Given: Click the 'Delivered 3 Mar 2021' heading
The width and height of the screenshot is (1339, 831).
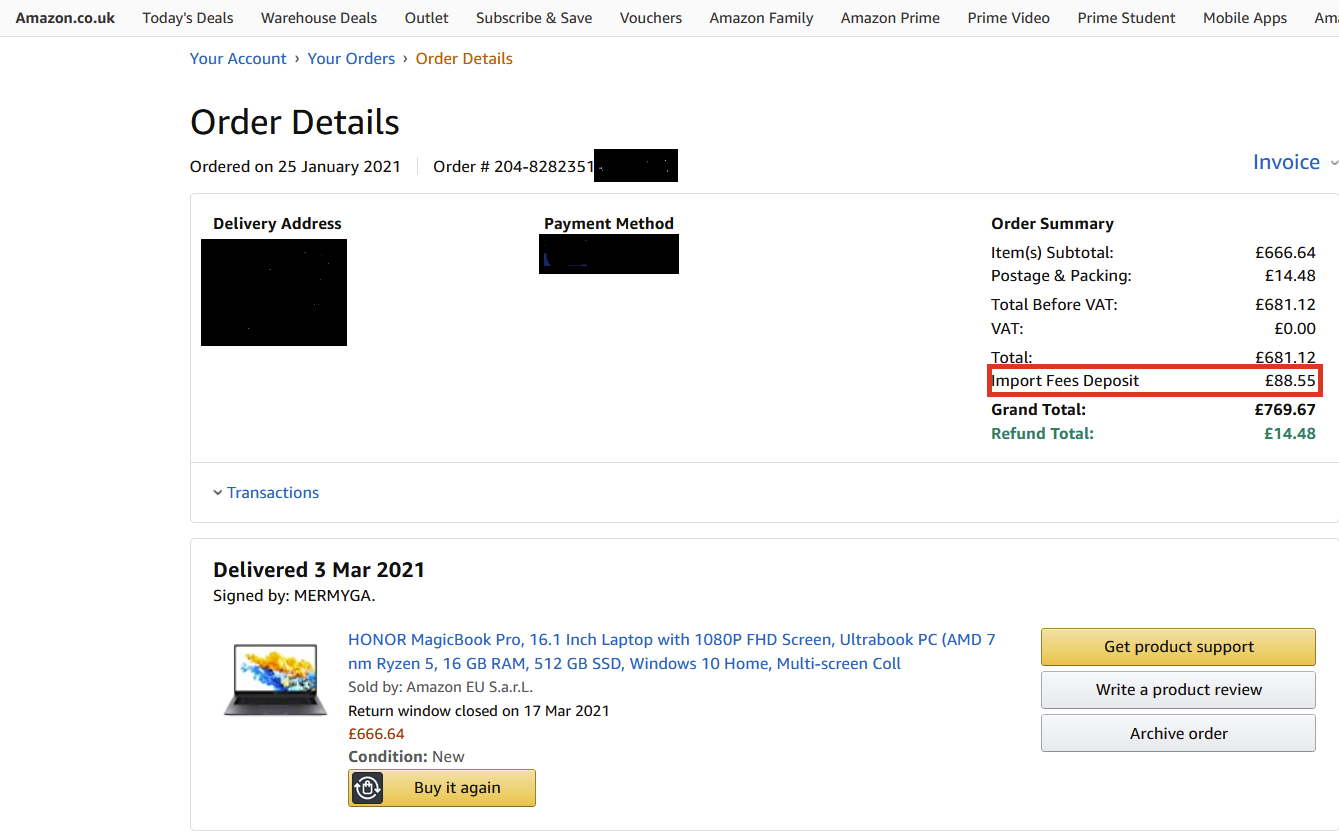Looking at the screenshot, I should coord(319,570).
